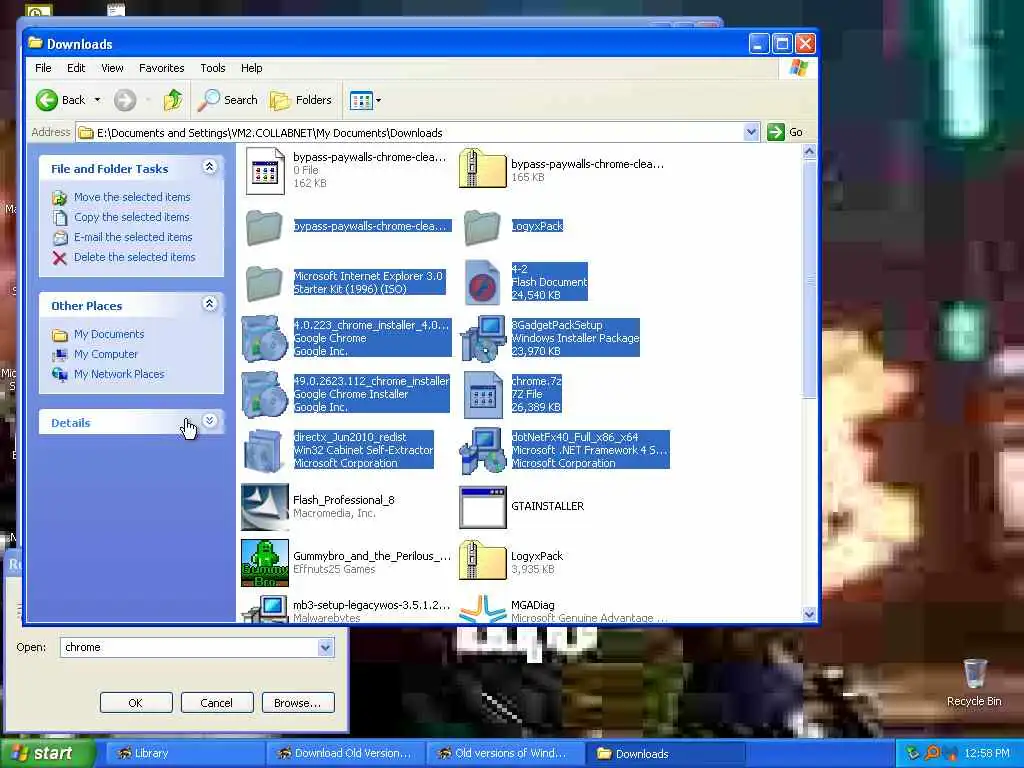Select the directx_Jun2010_redist icon
This screenshot has width=1024, height=768.
click(264, 451)
